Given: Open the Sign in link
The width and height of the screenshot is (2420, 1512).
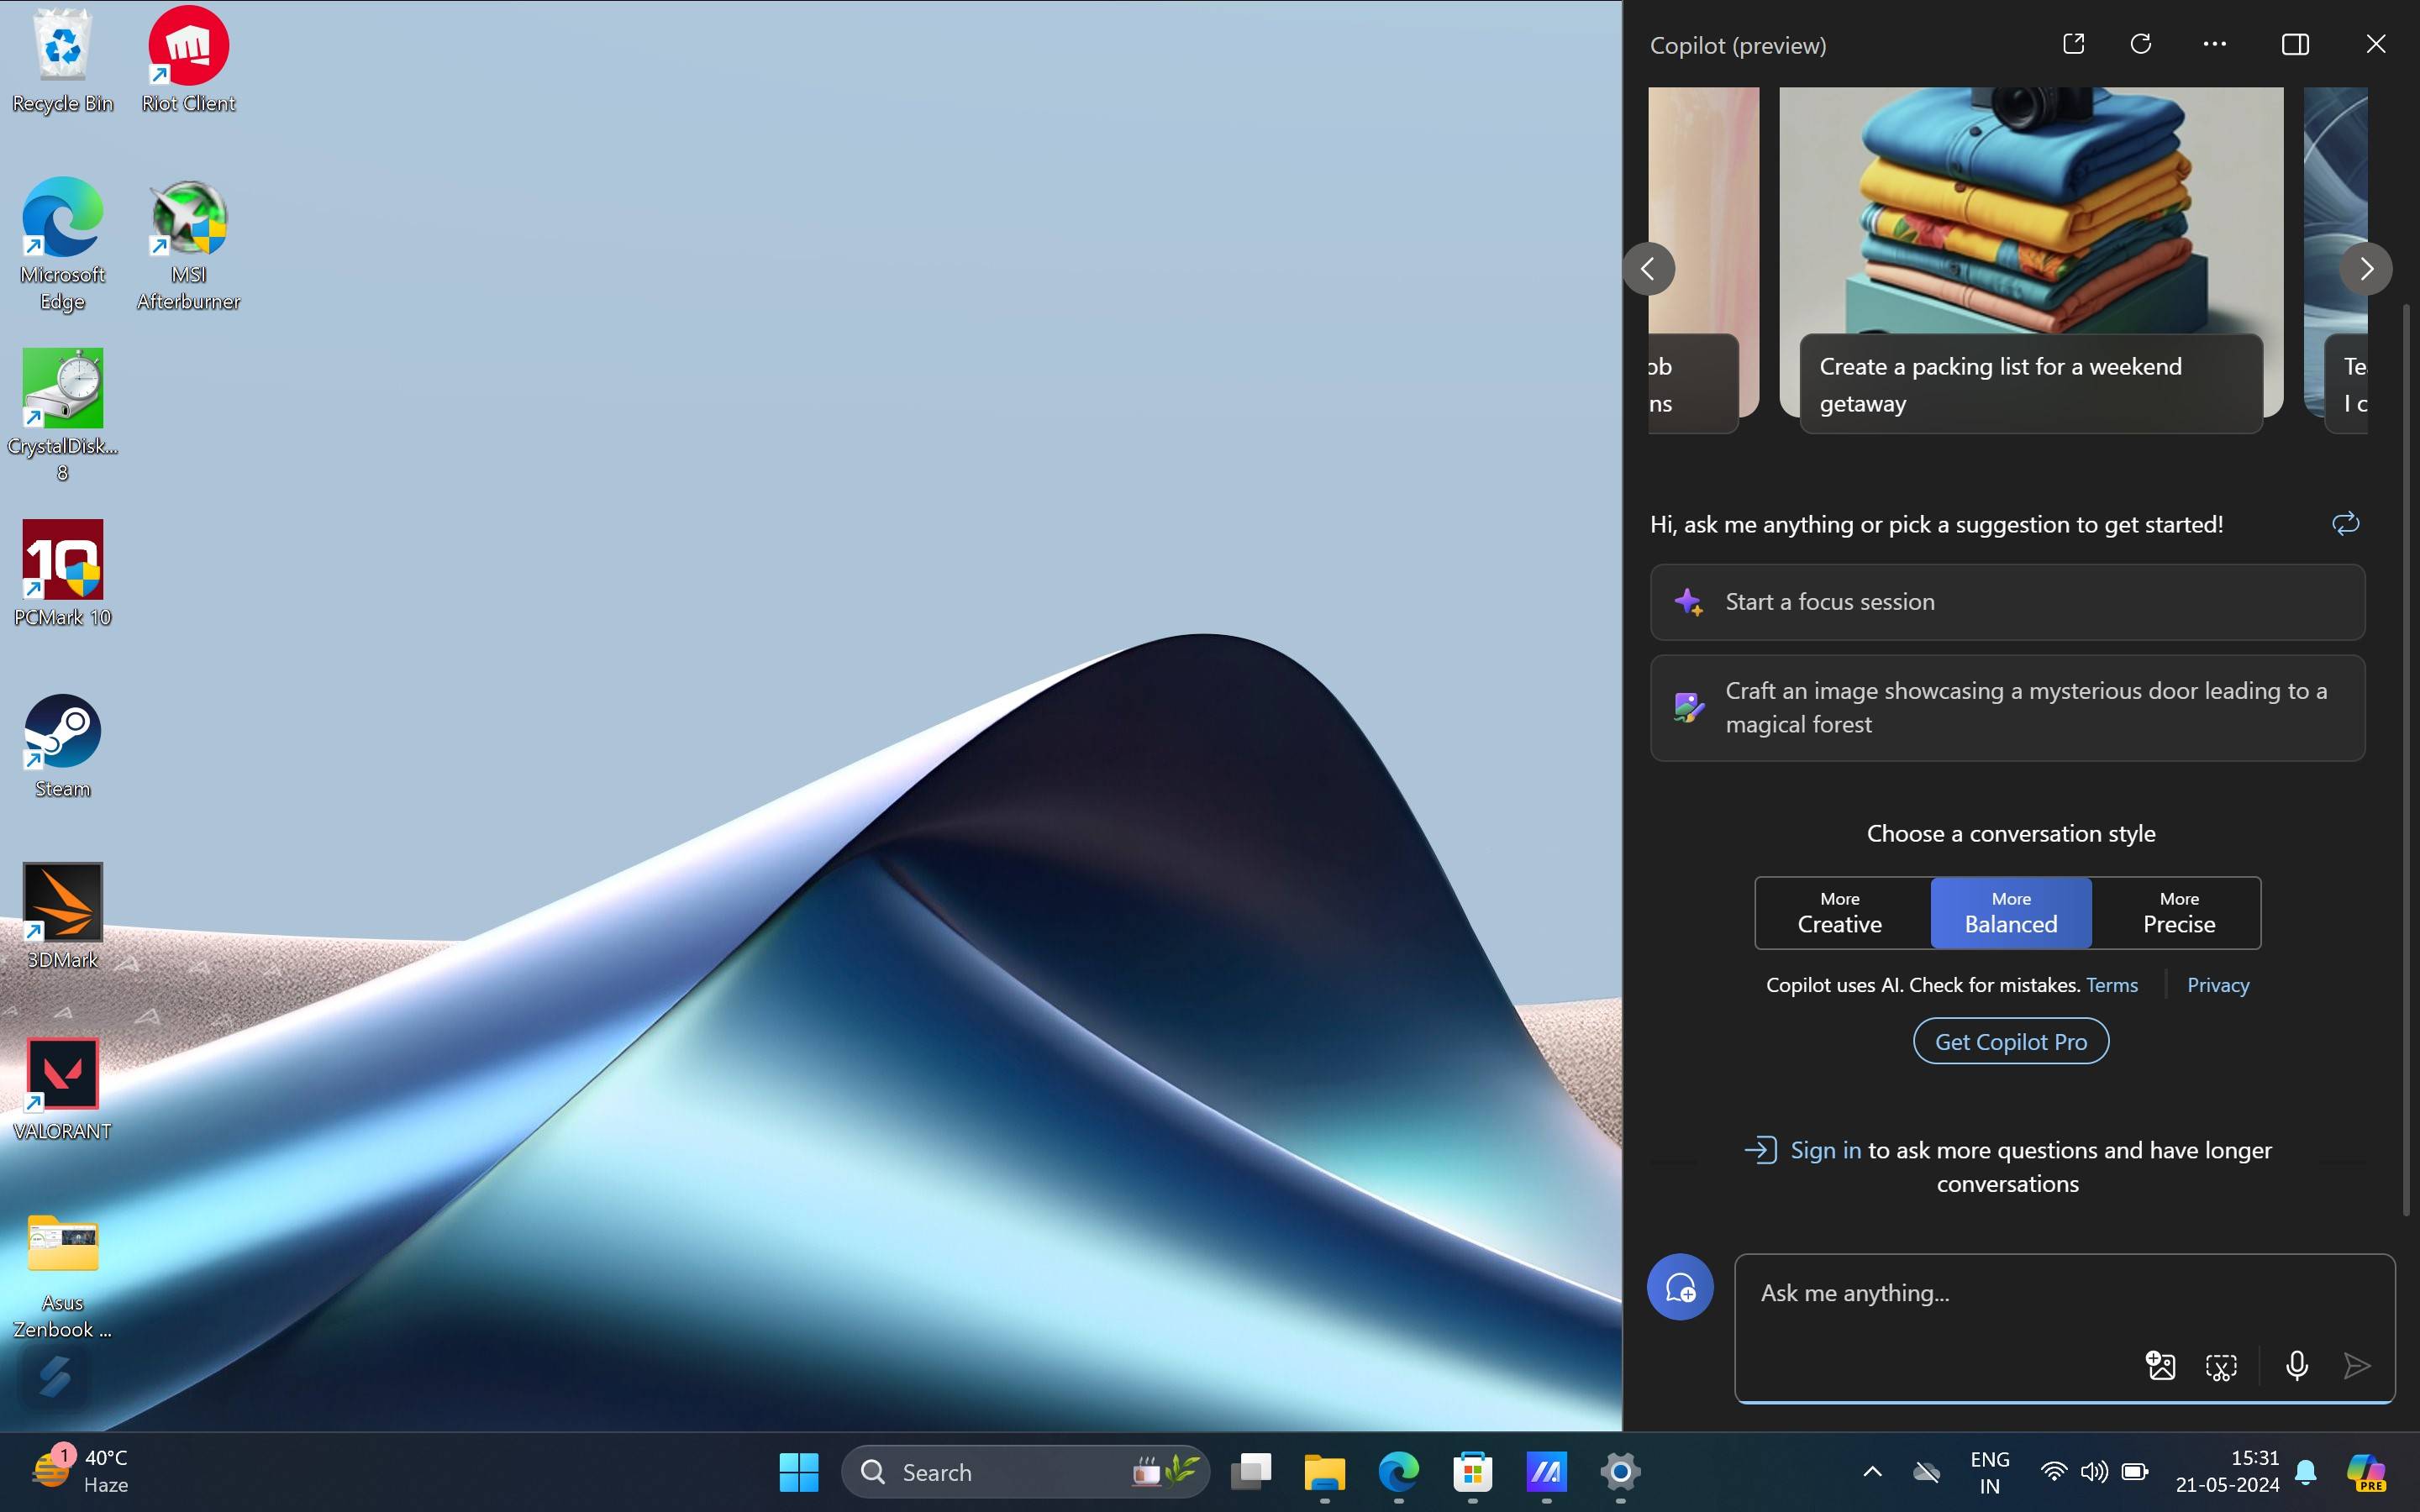Looking at the screenshot, I should tap(1825, 1150).
